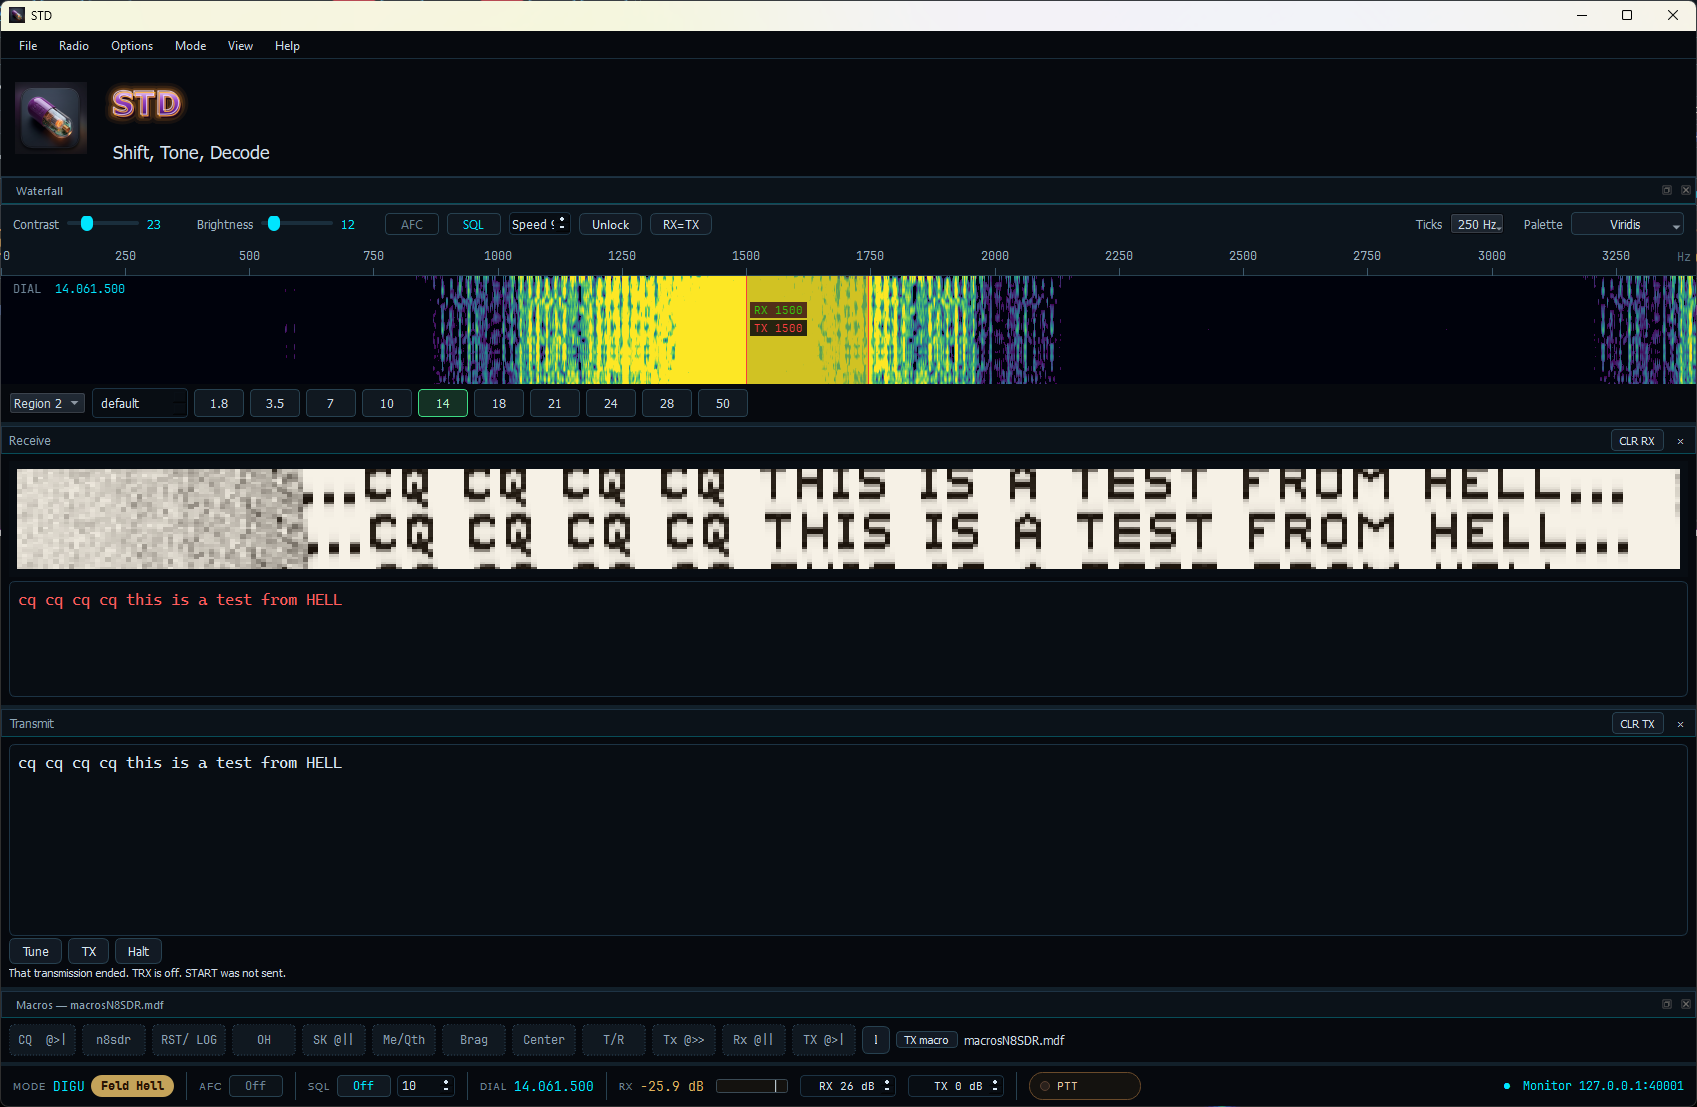The image size is (1697, 1107).
Task: Run the 'CQ @>|' macro
Action: [42, 1040]
